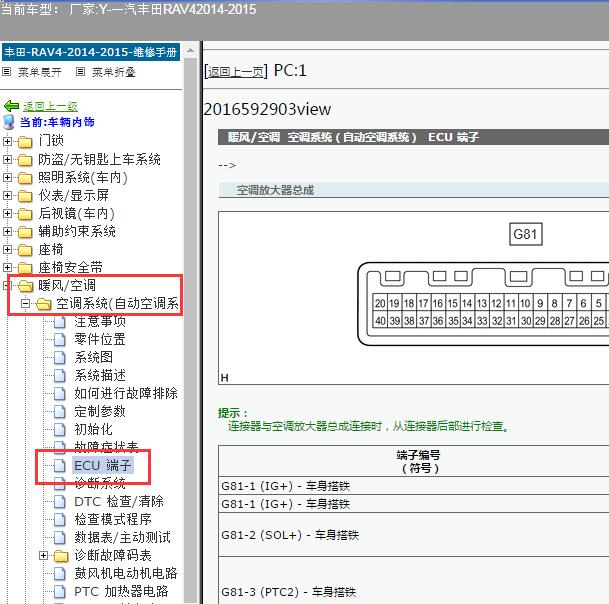Click the 诊断故障码表 folder icon
Screen dimensions: 609x604
coord(61,556)
